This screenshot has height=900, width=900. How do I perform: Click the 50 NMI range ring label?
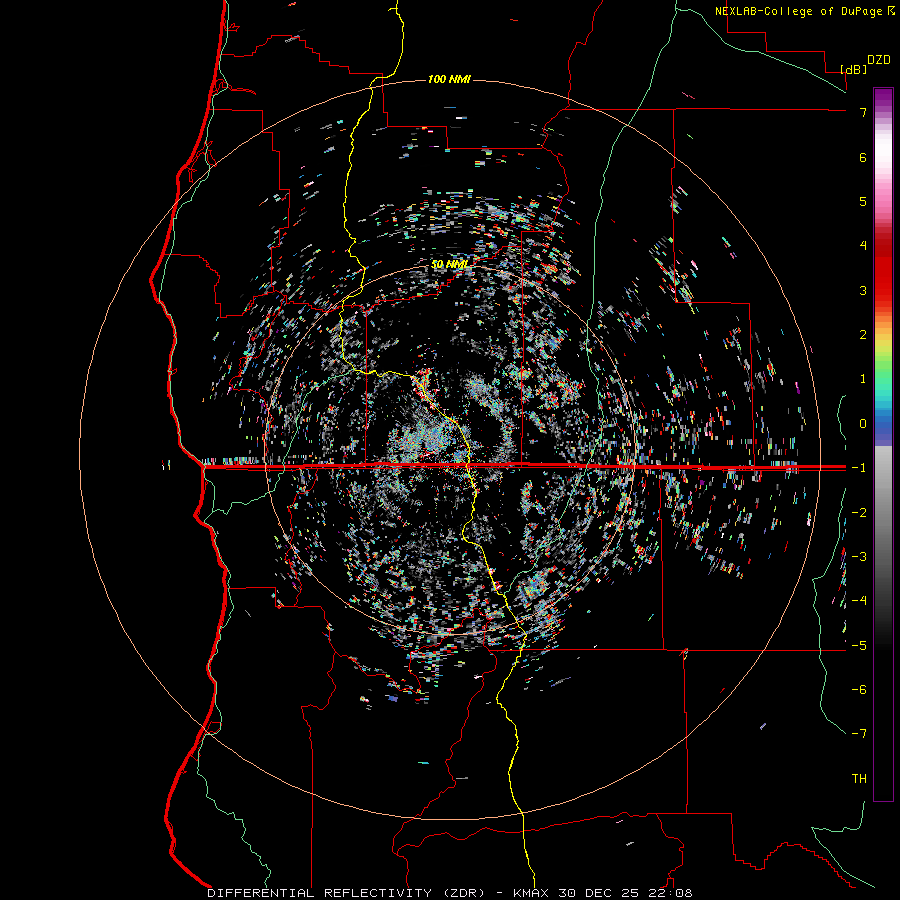pyautogui.click(x=449, y=264)
